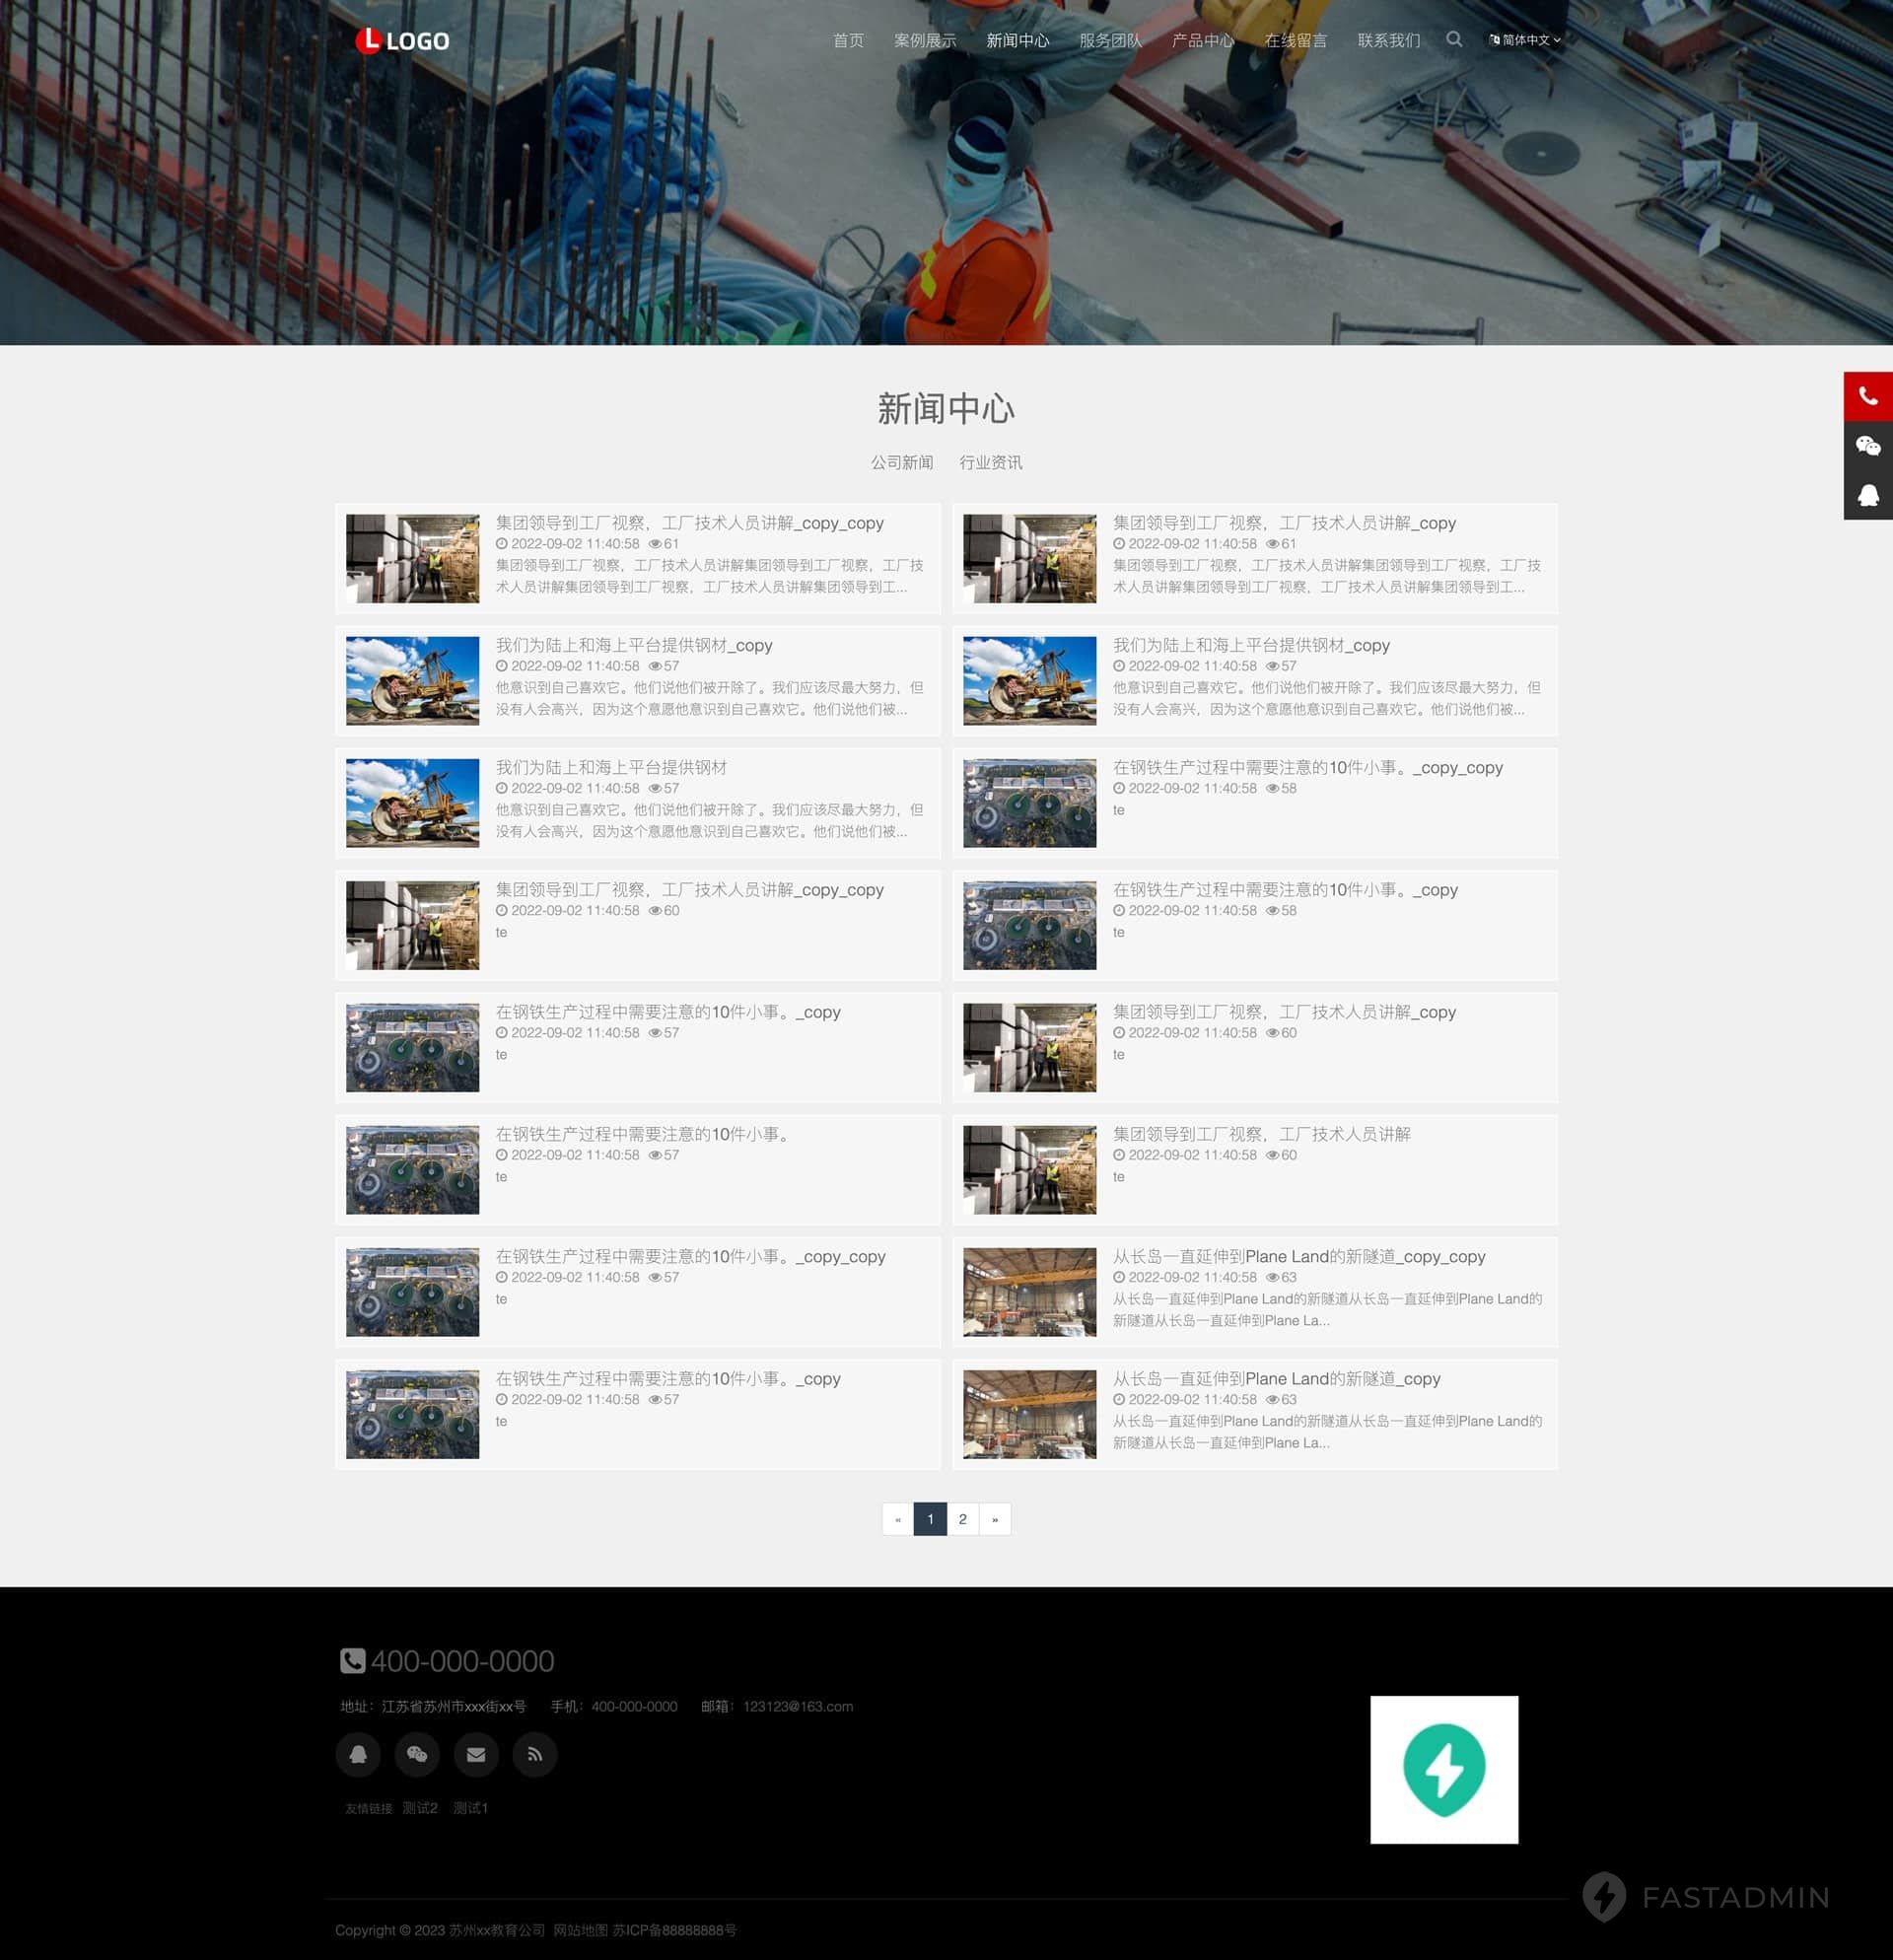Click the 网站地图 footer link
The width and height of the screenshot is (1893, 1960).
pos(580,1930)
